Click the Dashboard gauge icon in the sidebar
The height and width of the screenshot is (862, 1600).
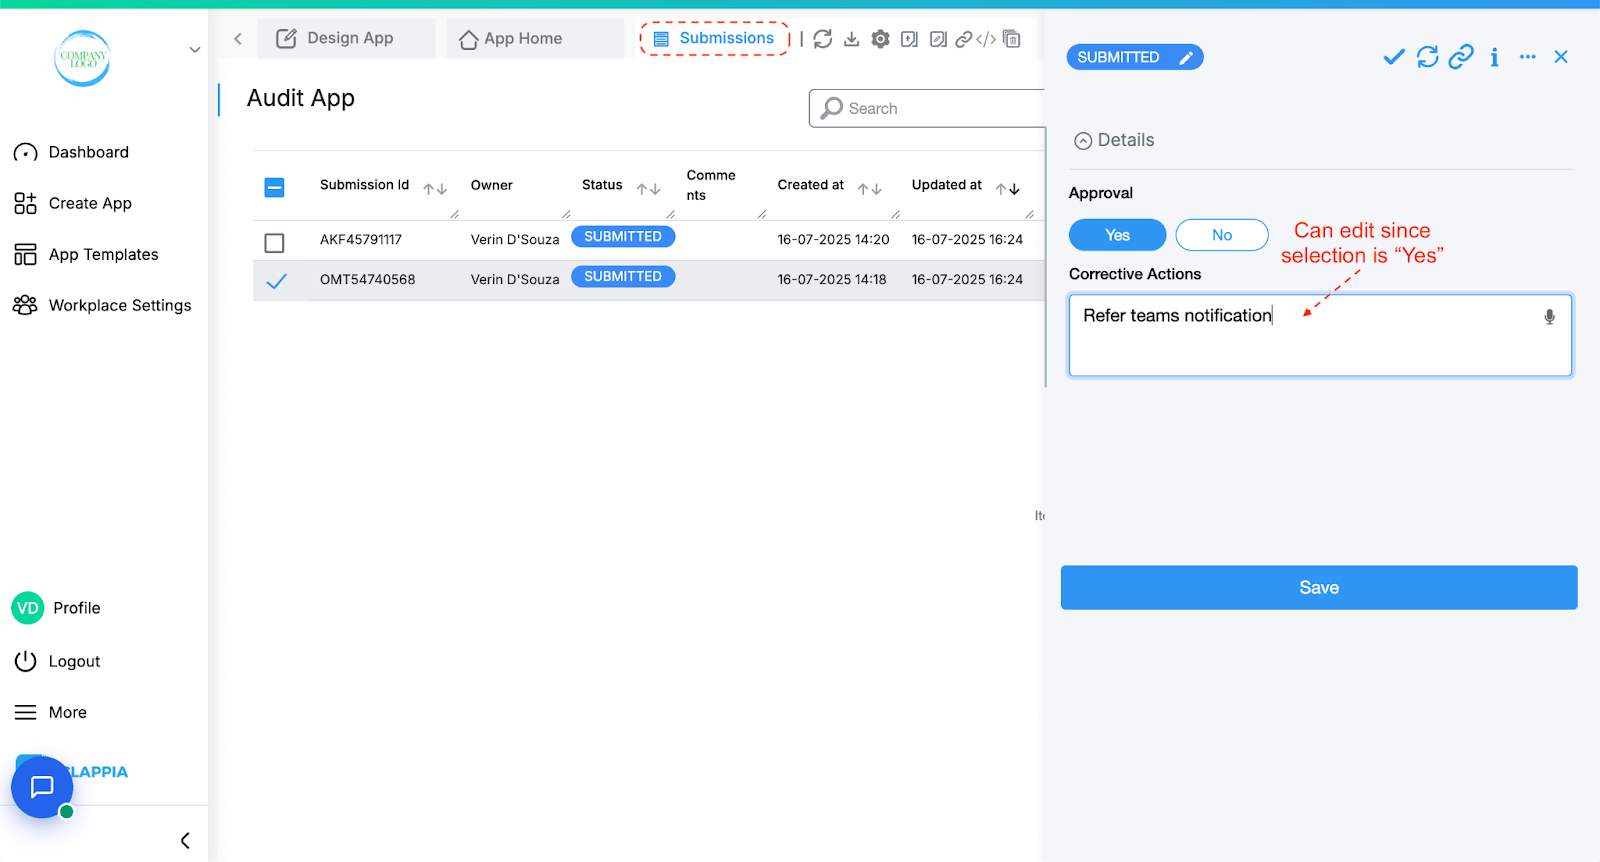pyautogui.click(x=25, y=153)
